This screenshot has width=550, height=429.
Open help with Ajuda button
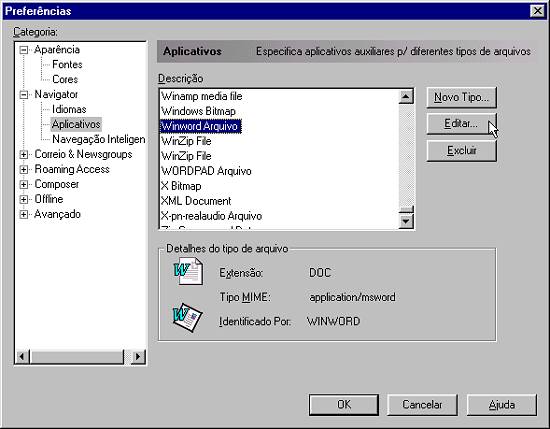coord(502,405)
